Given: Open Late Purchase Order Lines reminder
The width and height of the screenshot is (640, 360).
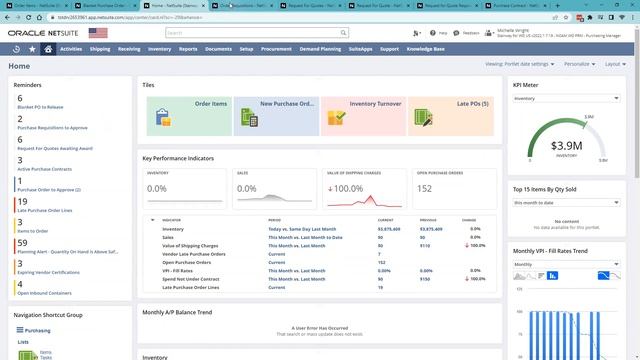Looking at the screenshot, I should (x=44, y=211).
